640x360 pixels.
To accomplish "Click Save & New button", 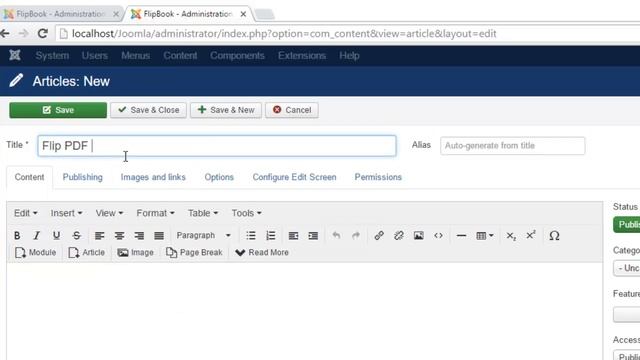I will point(226,110).
